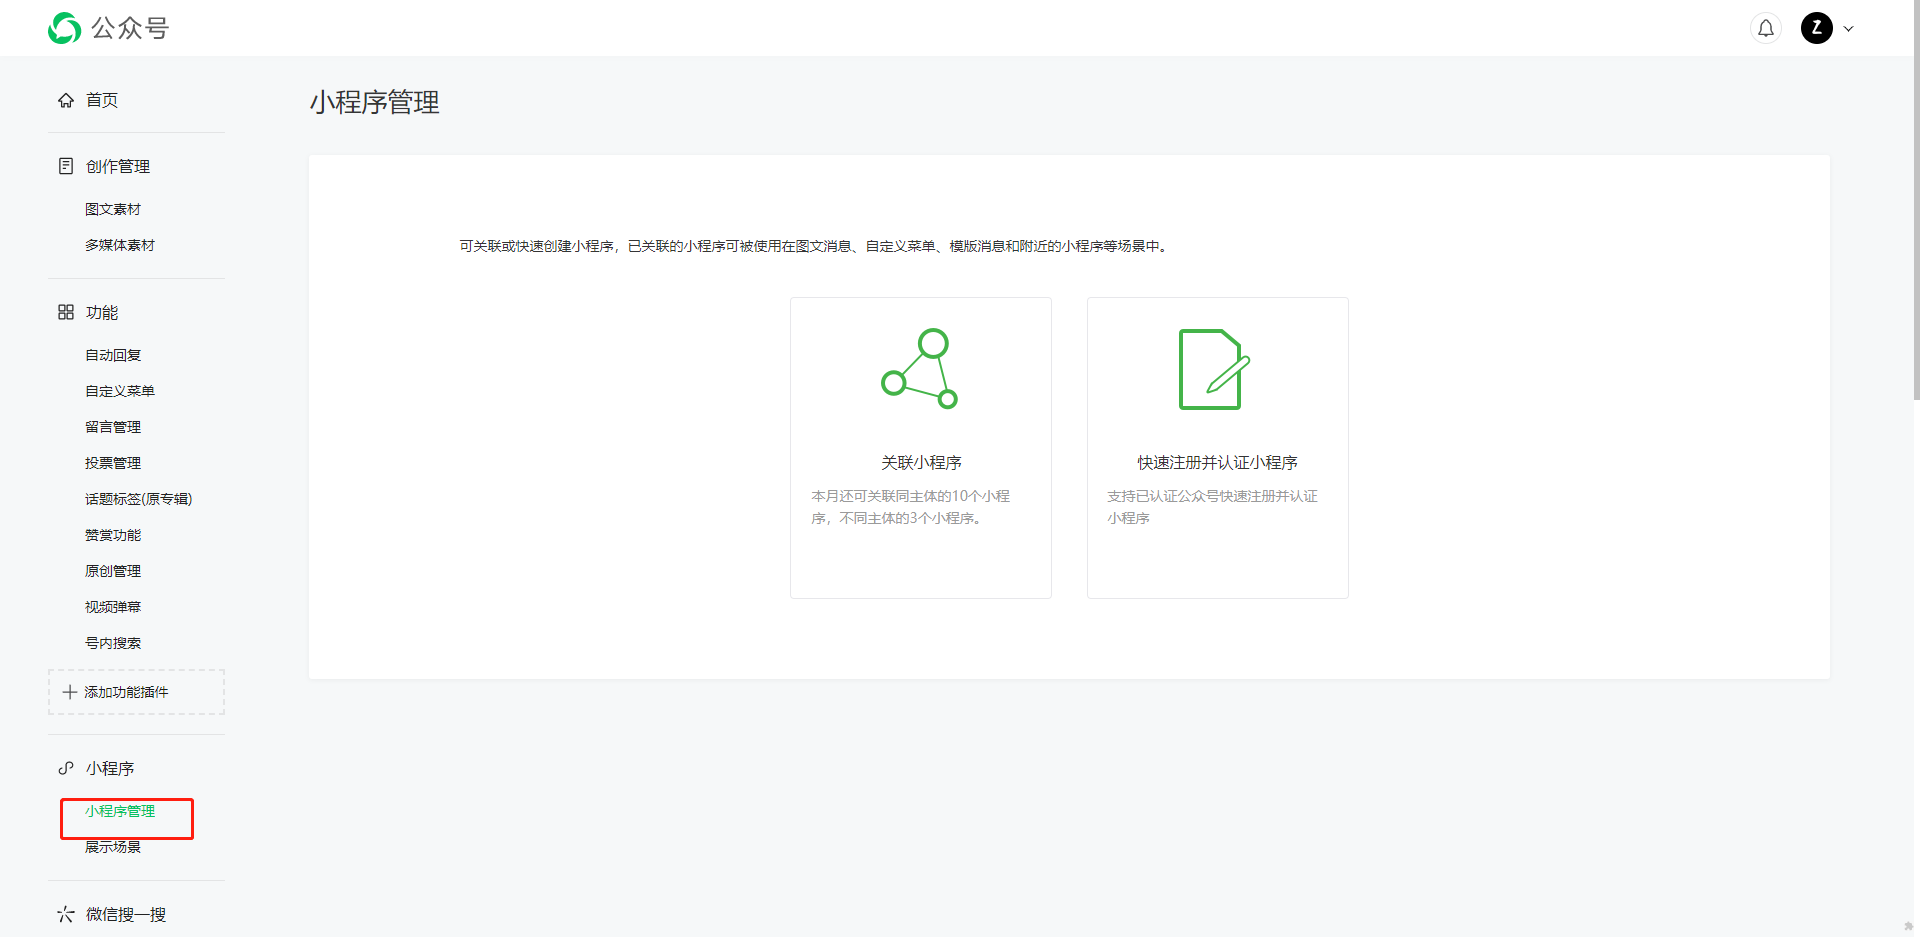Viewport: 1920px width, 937px height.
Task: Open 赞赏功能 page
Action: click(113, 535)
